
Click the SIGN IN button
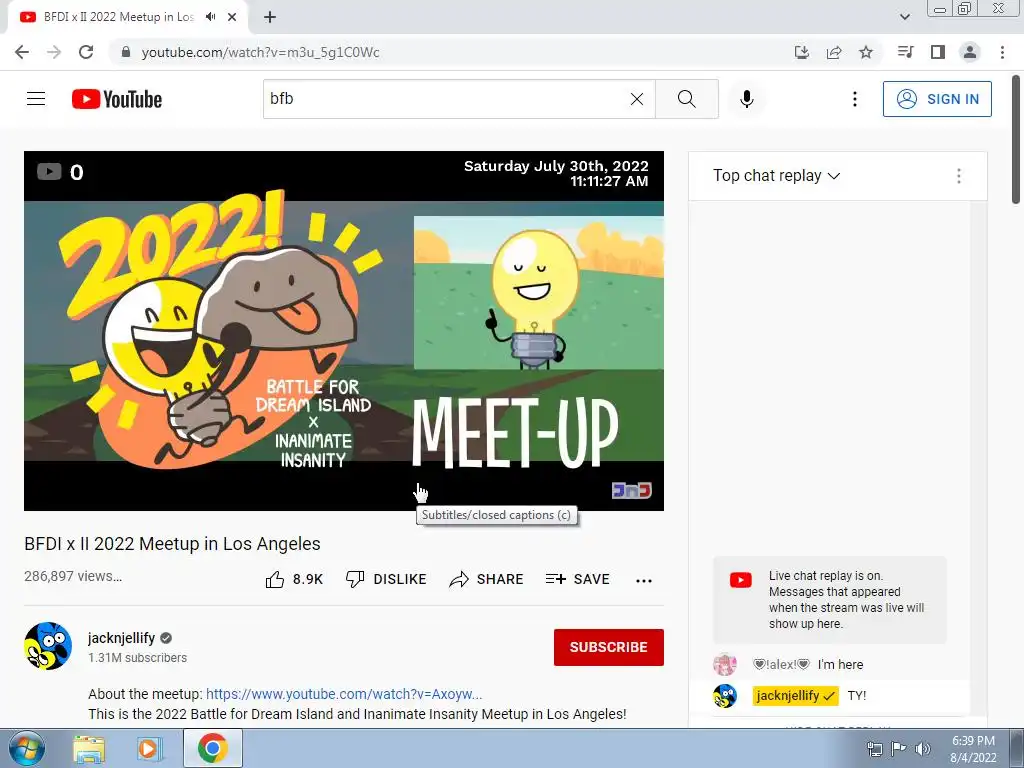pyautogui.click(x=937, y=99)
